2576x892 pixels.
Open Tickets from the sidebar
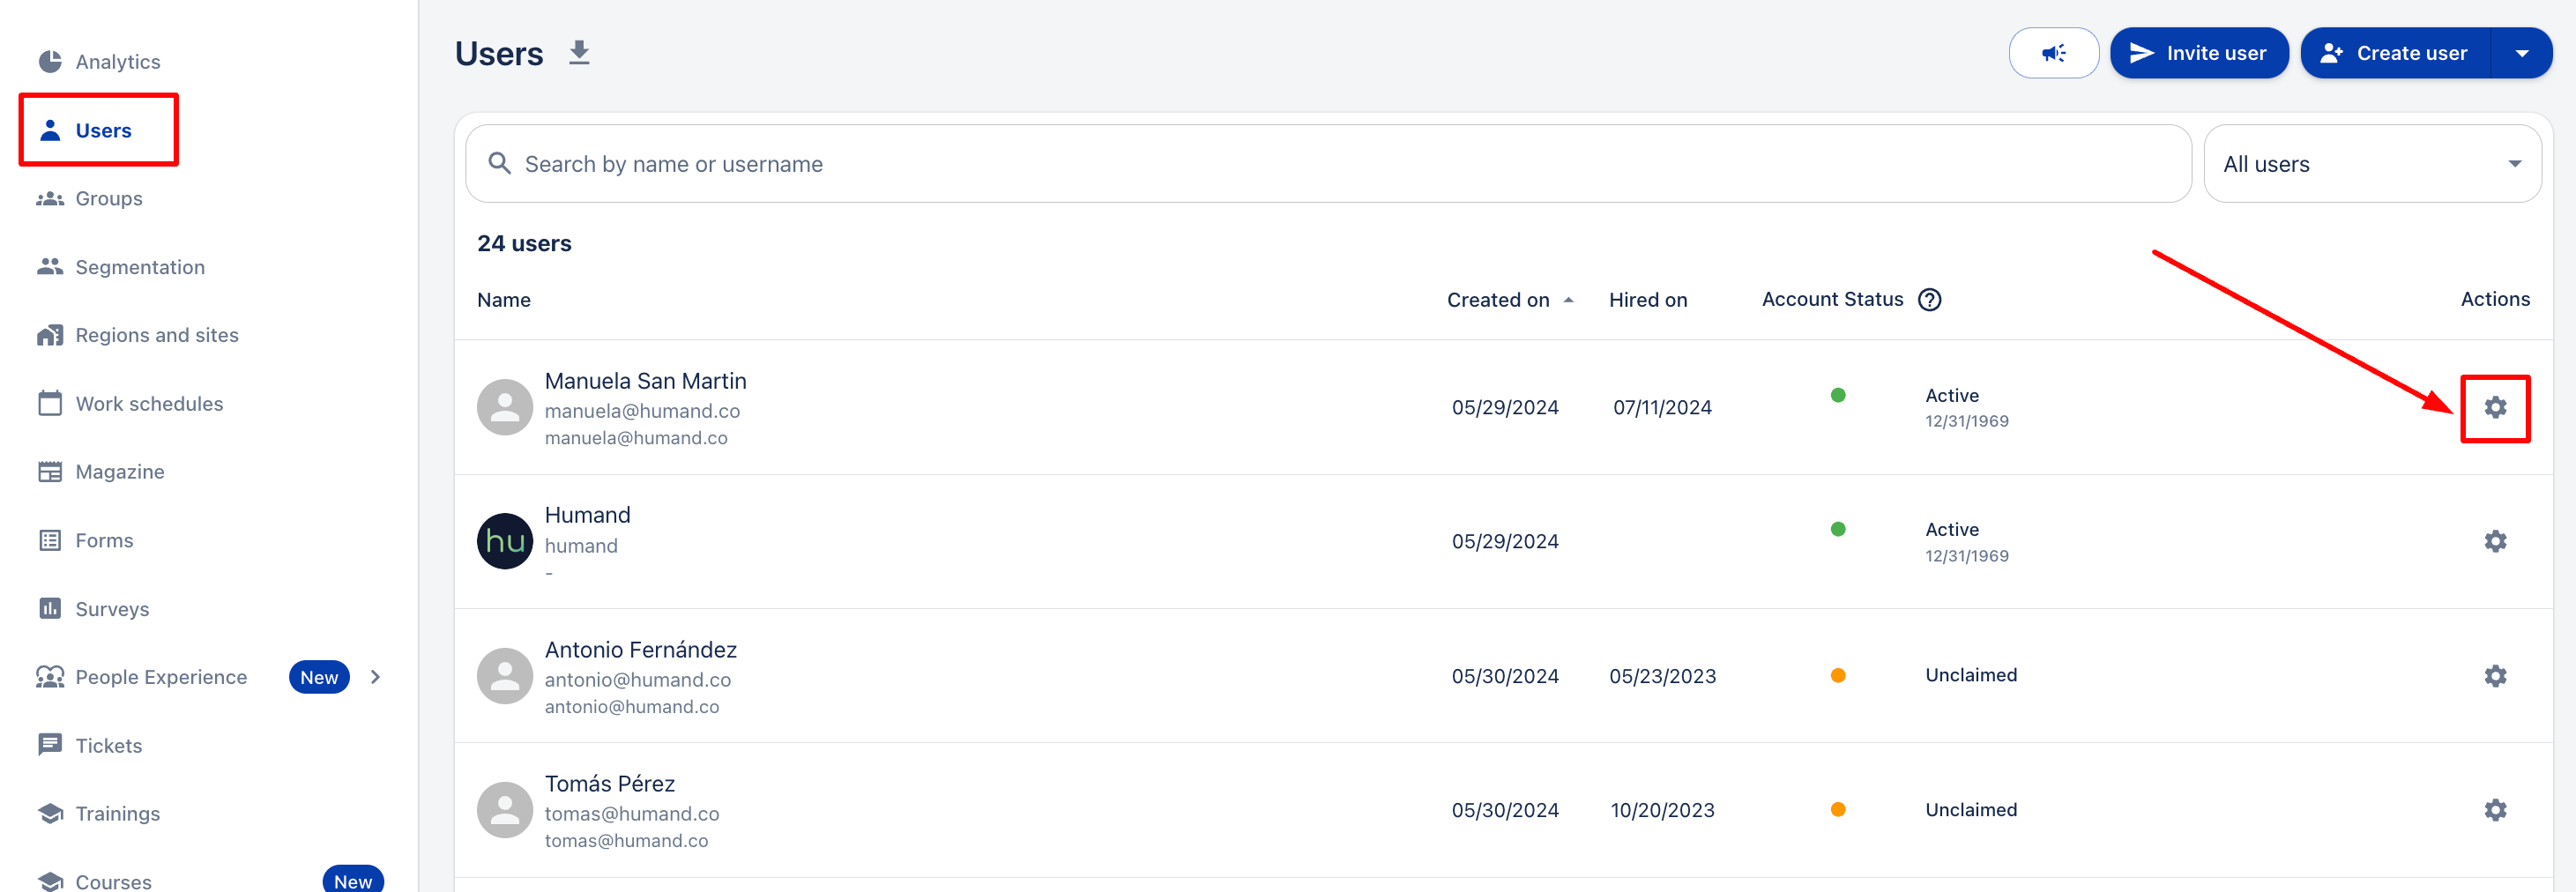108,746
